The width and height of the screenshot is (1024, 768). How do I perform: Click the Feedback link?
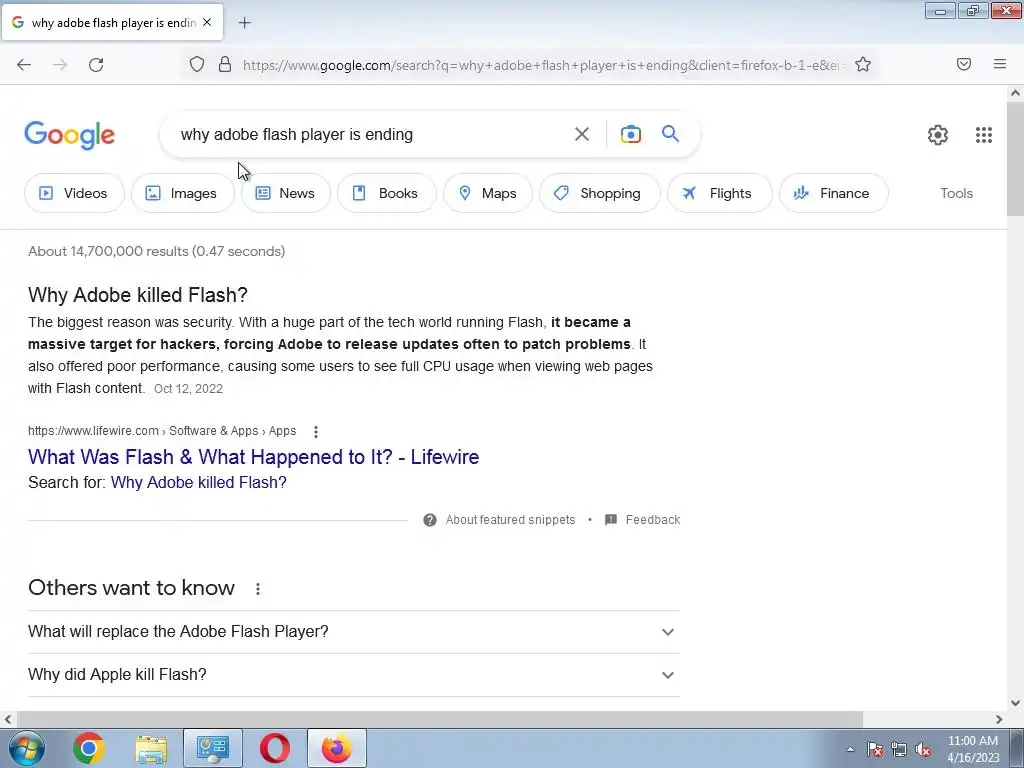[652, 520]
